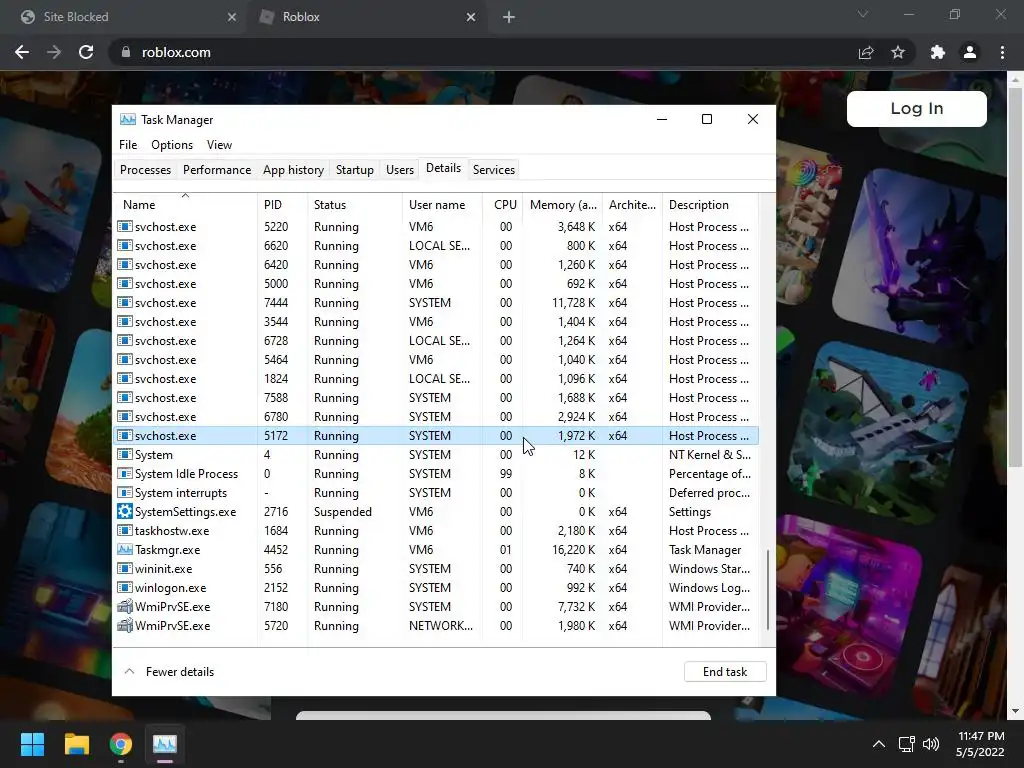Viewport: 1024px width, 768px height.
Task: Click the site lock icon
Action: pos(126,52)
